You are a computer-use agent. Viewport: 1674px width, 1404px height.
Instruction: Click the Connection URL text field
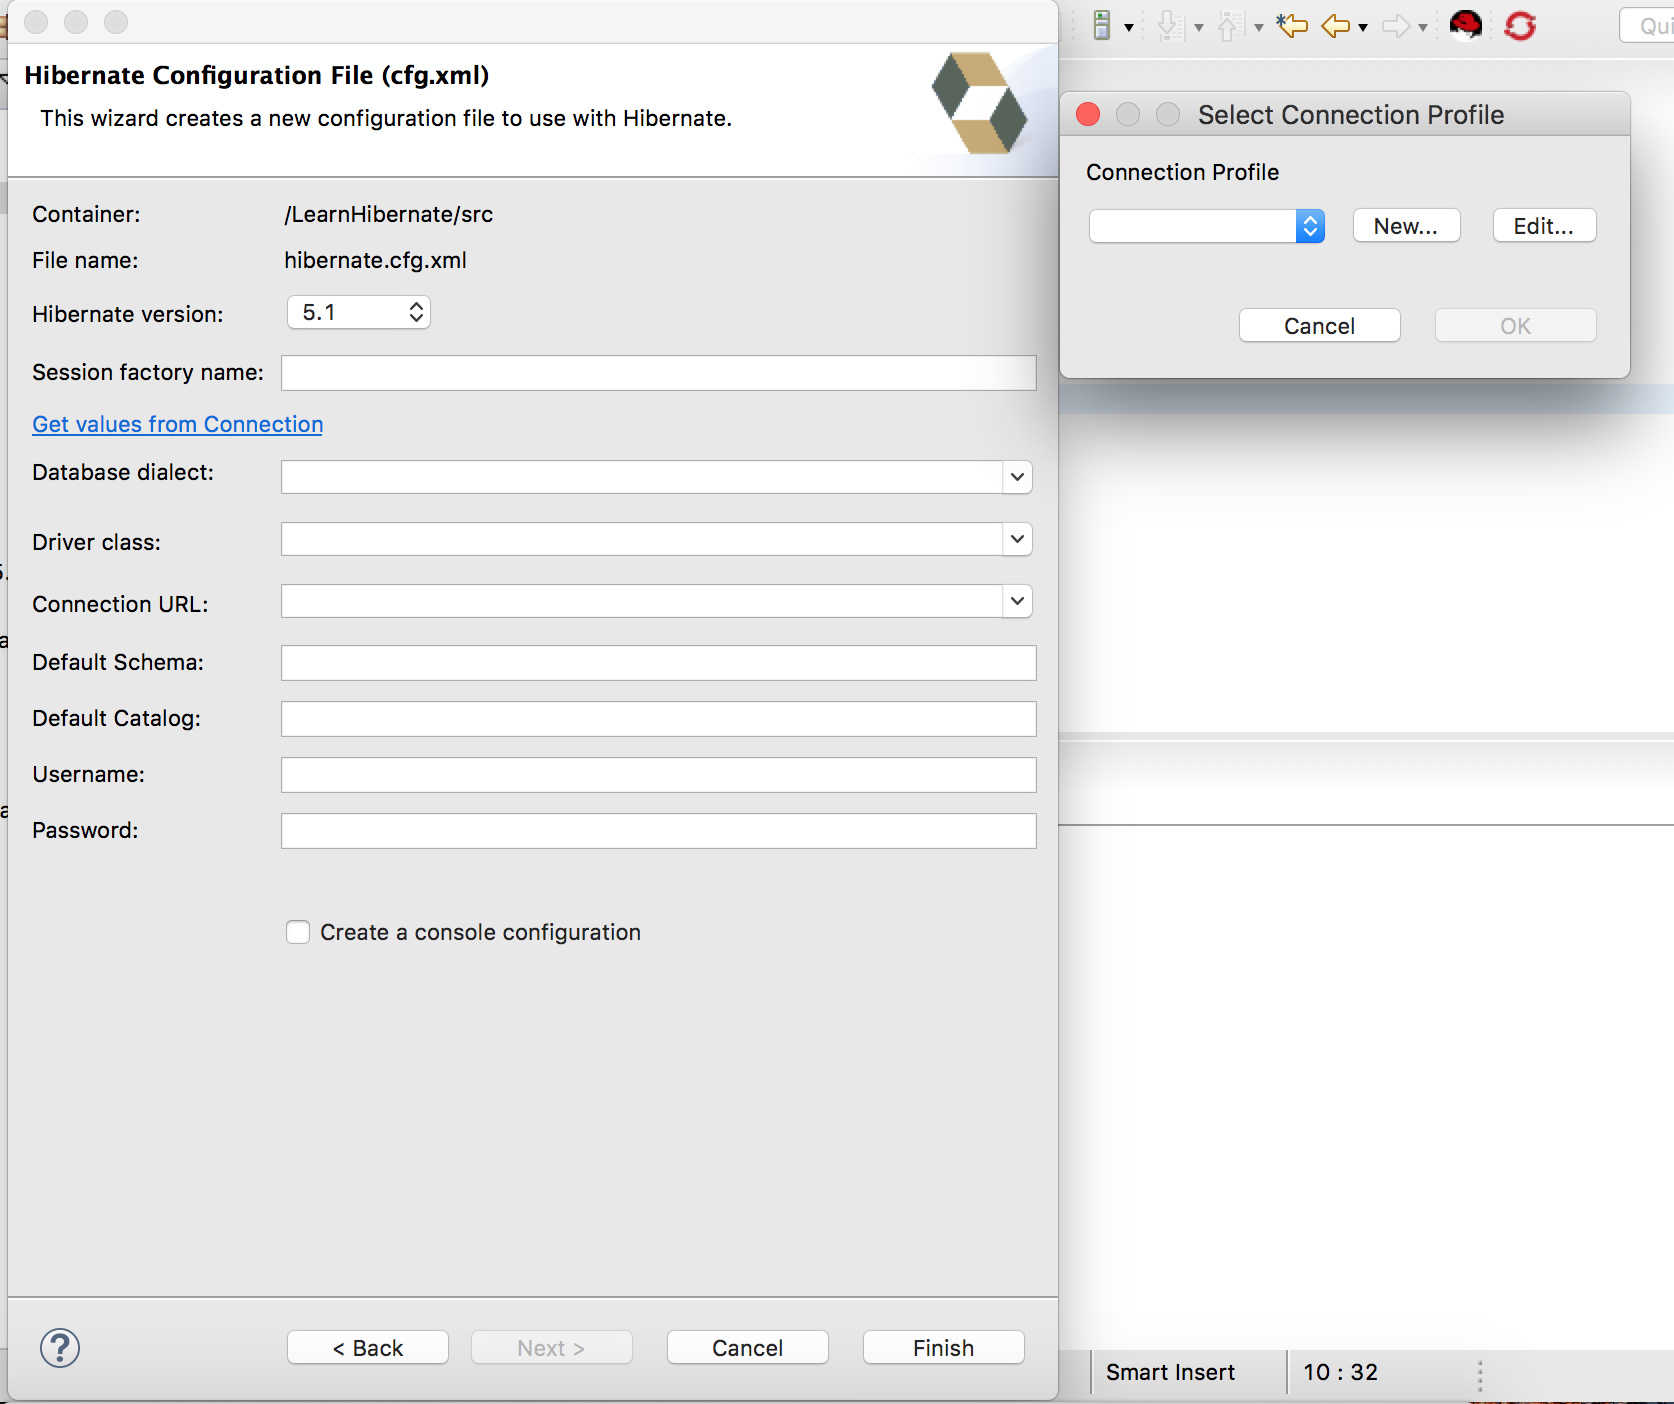click(642, 601)
